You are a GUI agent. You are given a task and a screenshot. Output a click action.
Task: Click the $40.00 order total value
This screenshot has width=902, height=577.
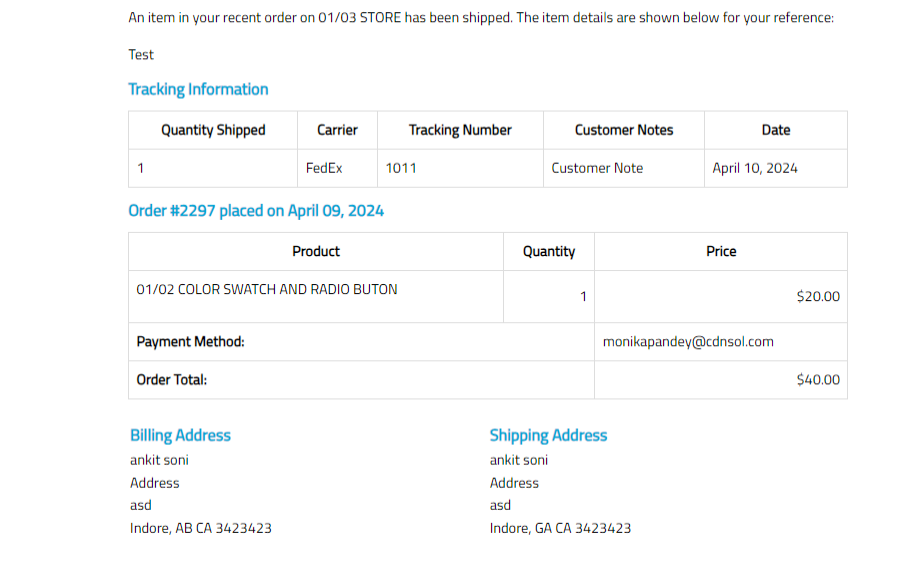[x=818, y=380]
